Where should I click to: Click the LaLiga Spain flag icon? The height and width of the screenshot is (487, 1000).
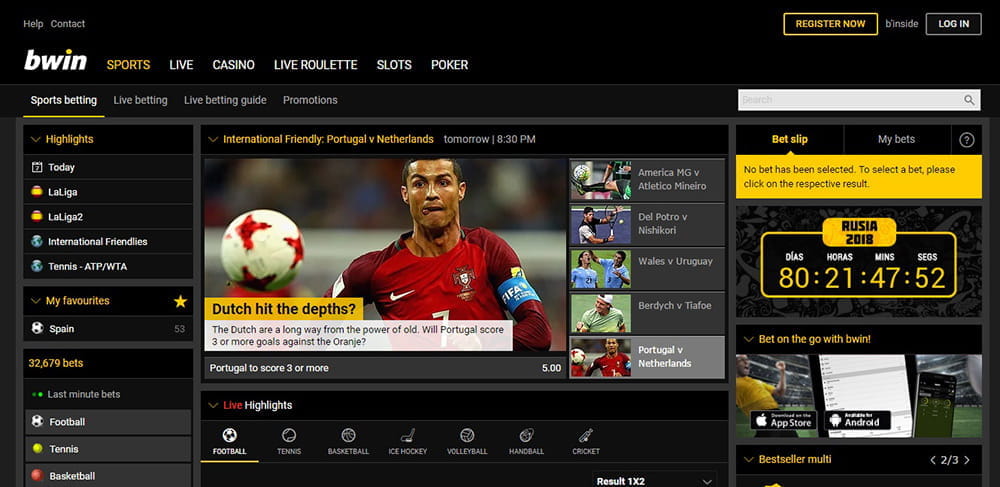click(x=37, y=191)
